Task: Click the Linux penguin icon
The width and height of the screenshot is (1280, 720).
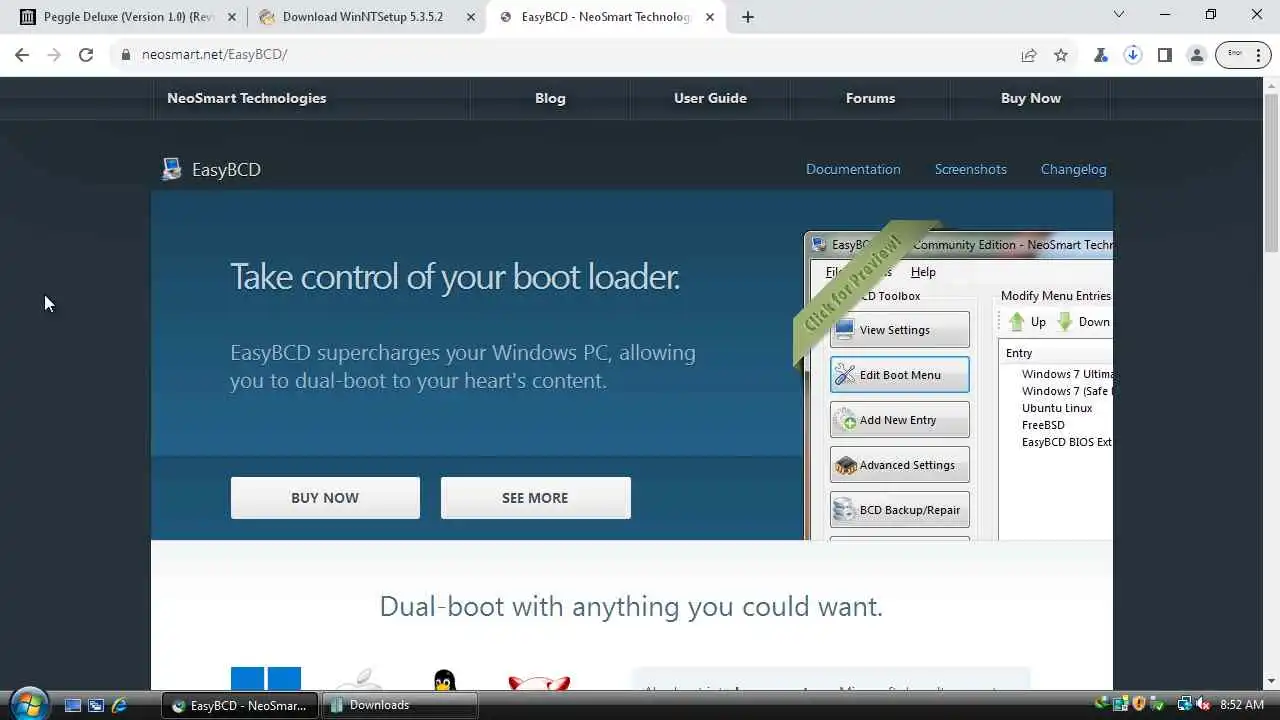Action: click(445, 680)
